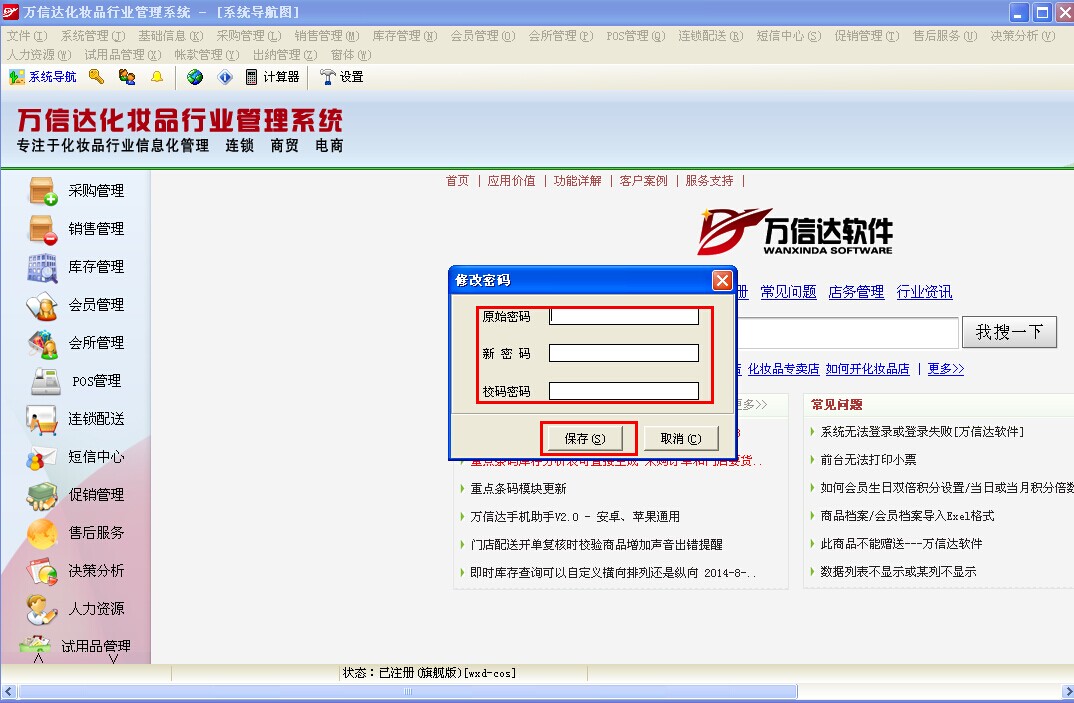
Task: Click the 取消 button in the password dialog
Action: click(x=679, y=438)
